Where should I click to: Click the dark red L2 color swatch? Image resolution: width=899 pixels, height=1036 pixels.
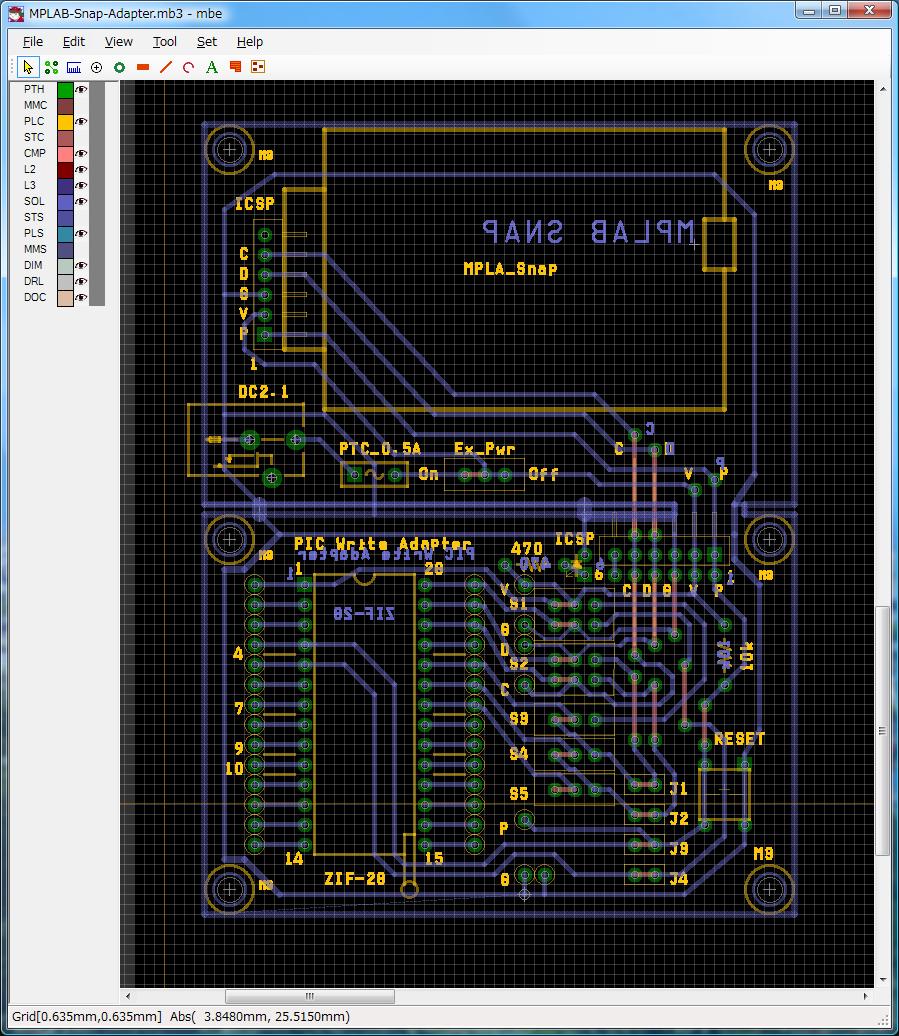65,169
